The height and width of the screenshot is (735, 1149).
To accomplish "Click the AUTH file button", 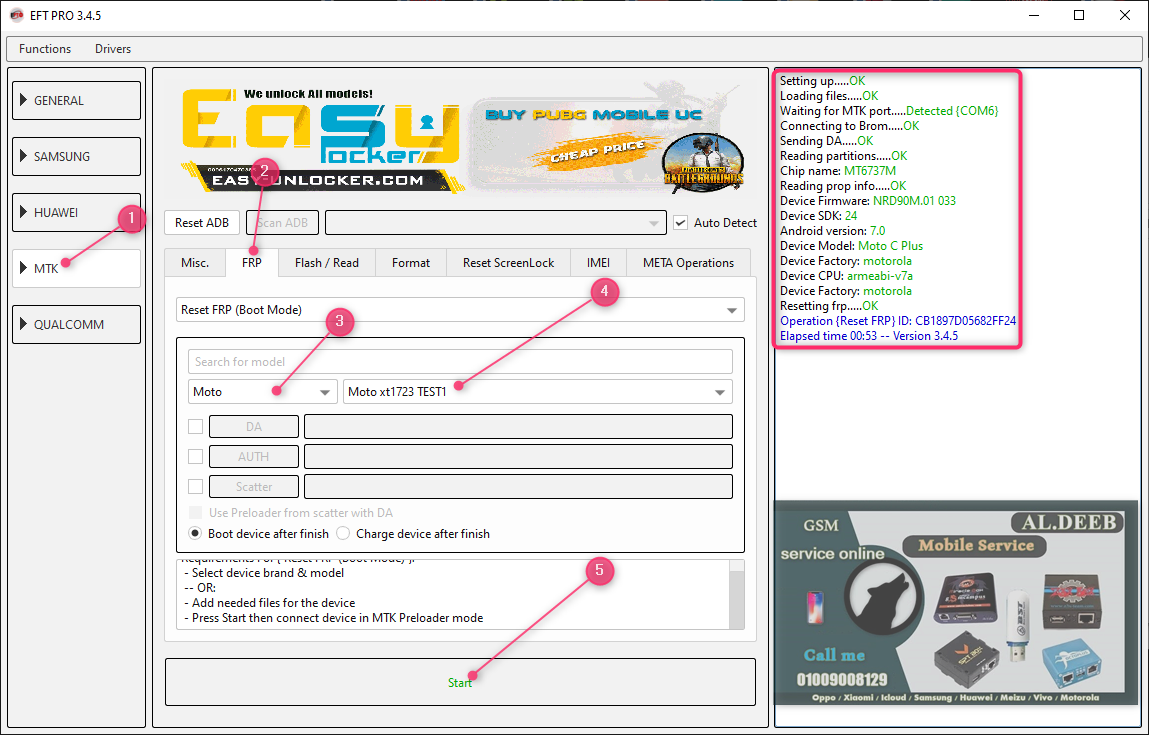I will 254,457.
